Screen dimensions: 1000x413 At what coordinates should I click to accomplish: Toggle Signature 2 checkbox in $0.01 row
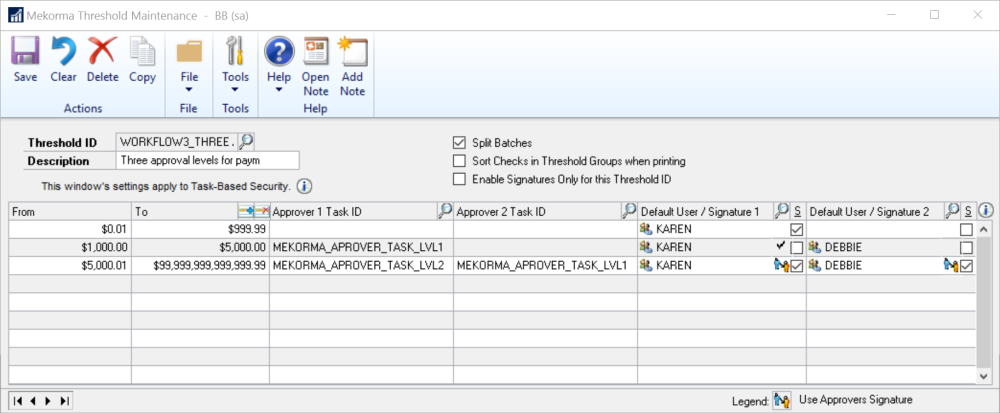(967, 229)
